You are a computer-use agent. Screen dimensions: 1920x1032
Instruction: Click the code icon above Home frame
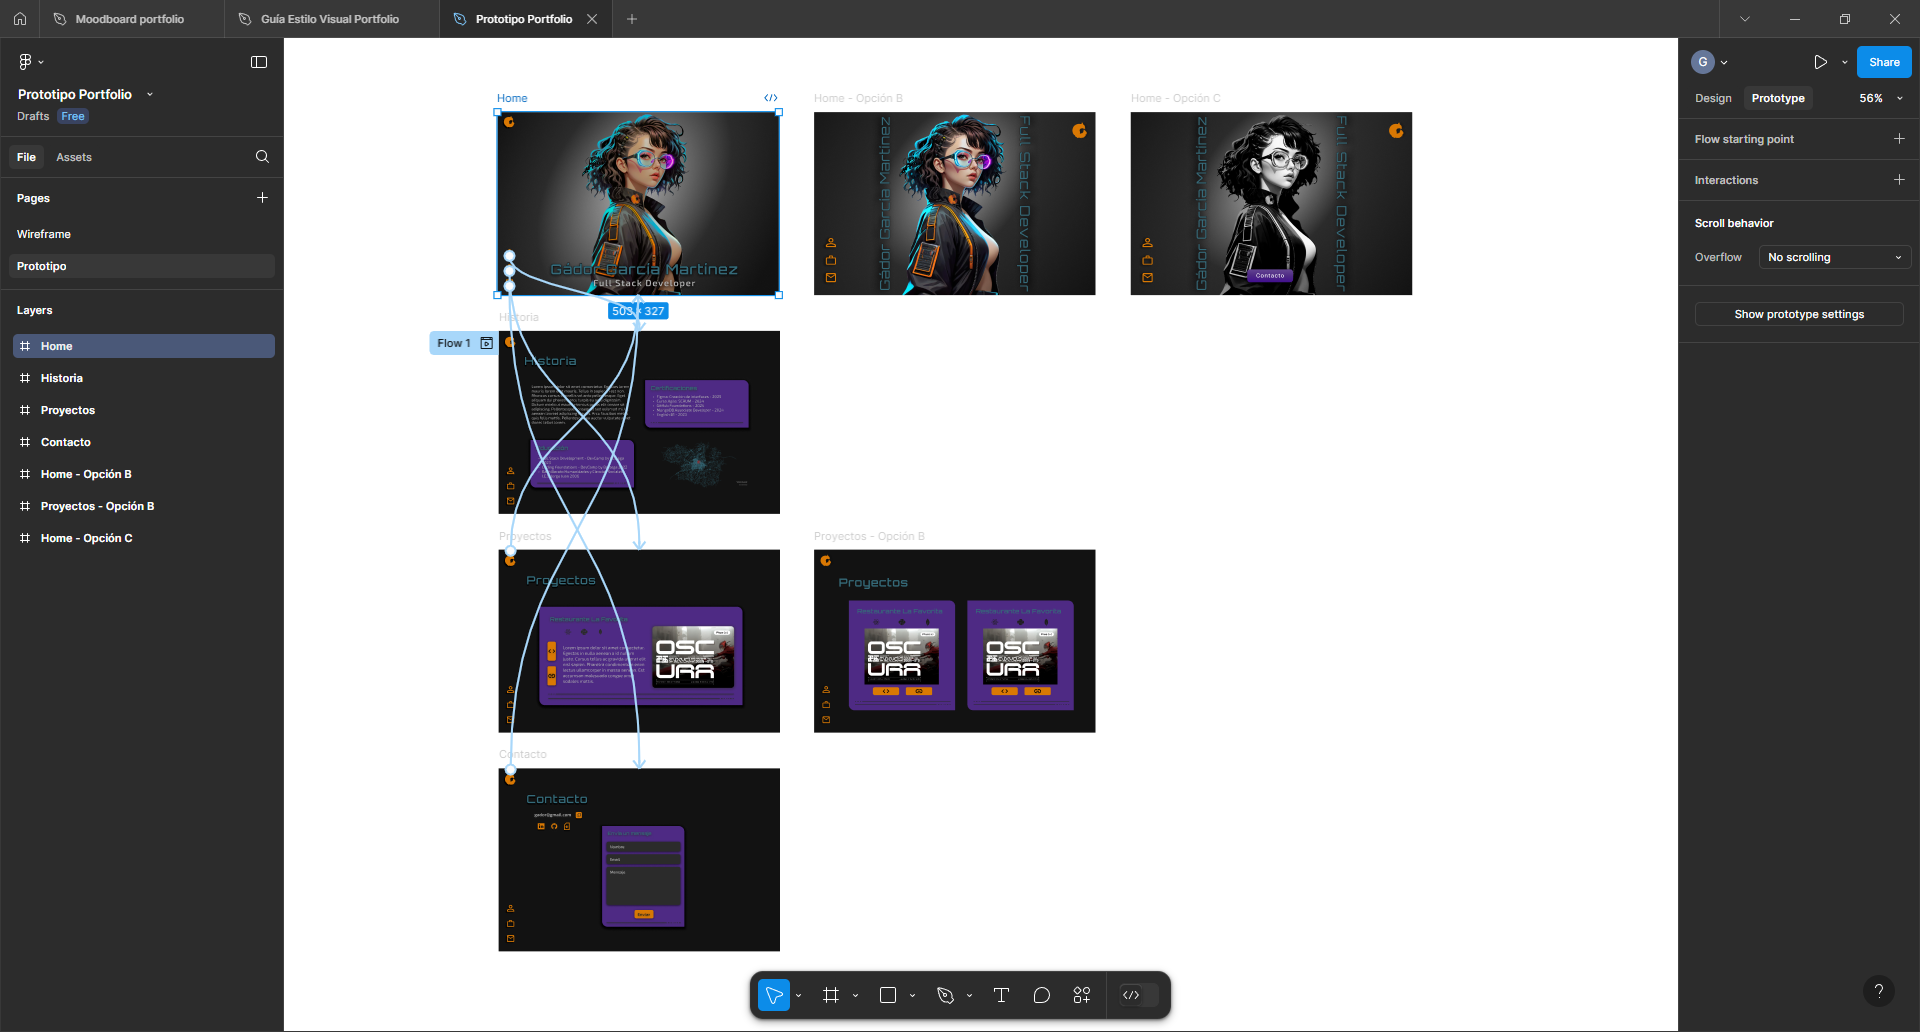(x=771, y=98)
